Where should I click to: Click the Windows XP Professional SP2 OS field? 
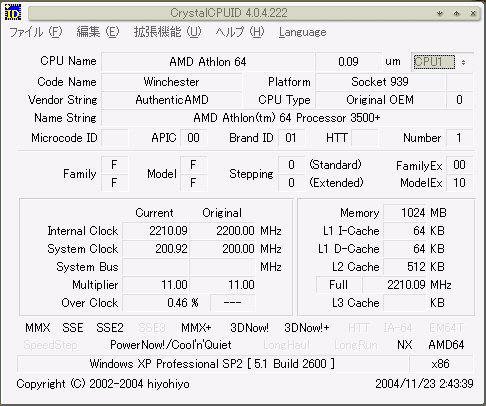coord(212,364)
